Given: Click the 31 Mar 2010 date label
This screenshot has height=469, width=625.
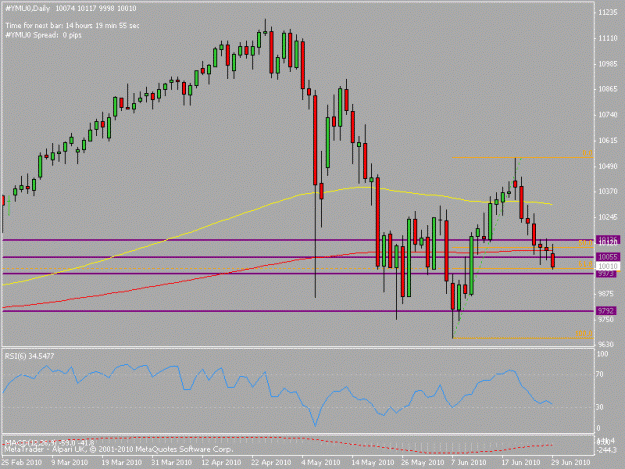Looking at the screenshot, I should tap(171, 463).
